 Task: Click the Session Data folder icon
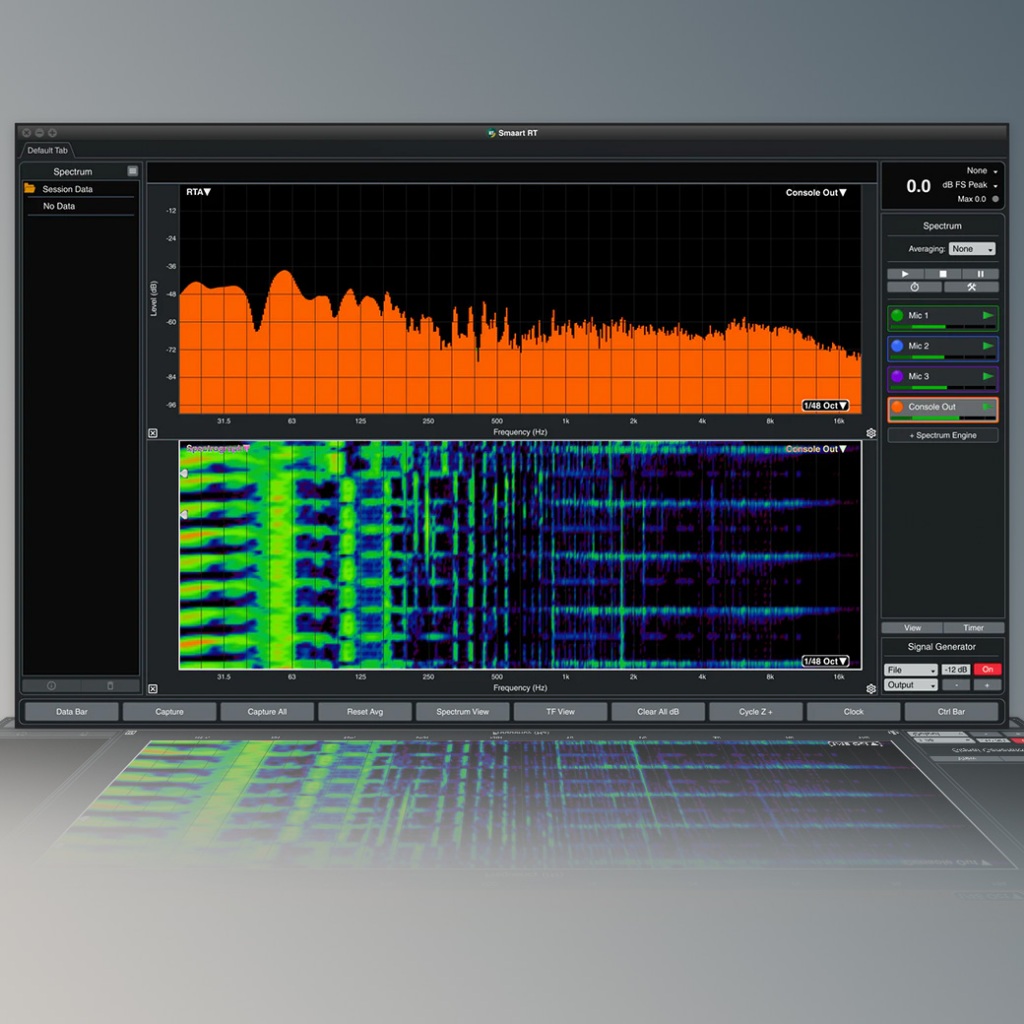[x=30, y=189]
